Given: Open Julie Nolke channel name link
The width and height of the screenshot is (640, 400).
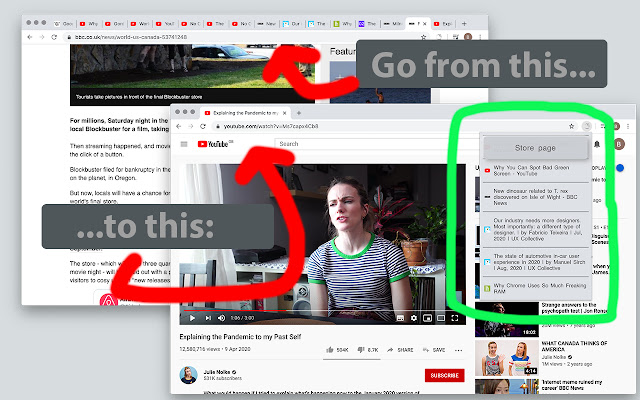Looking at the screenshot, I should pos(219,372).
